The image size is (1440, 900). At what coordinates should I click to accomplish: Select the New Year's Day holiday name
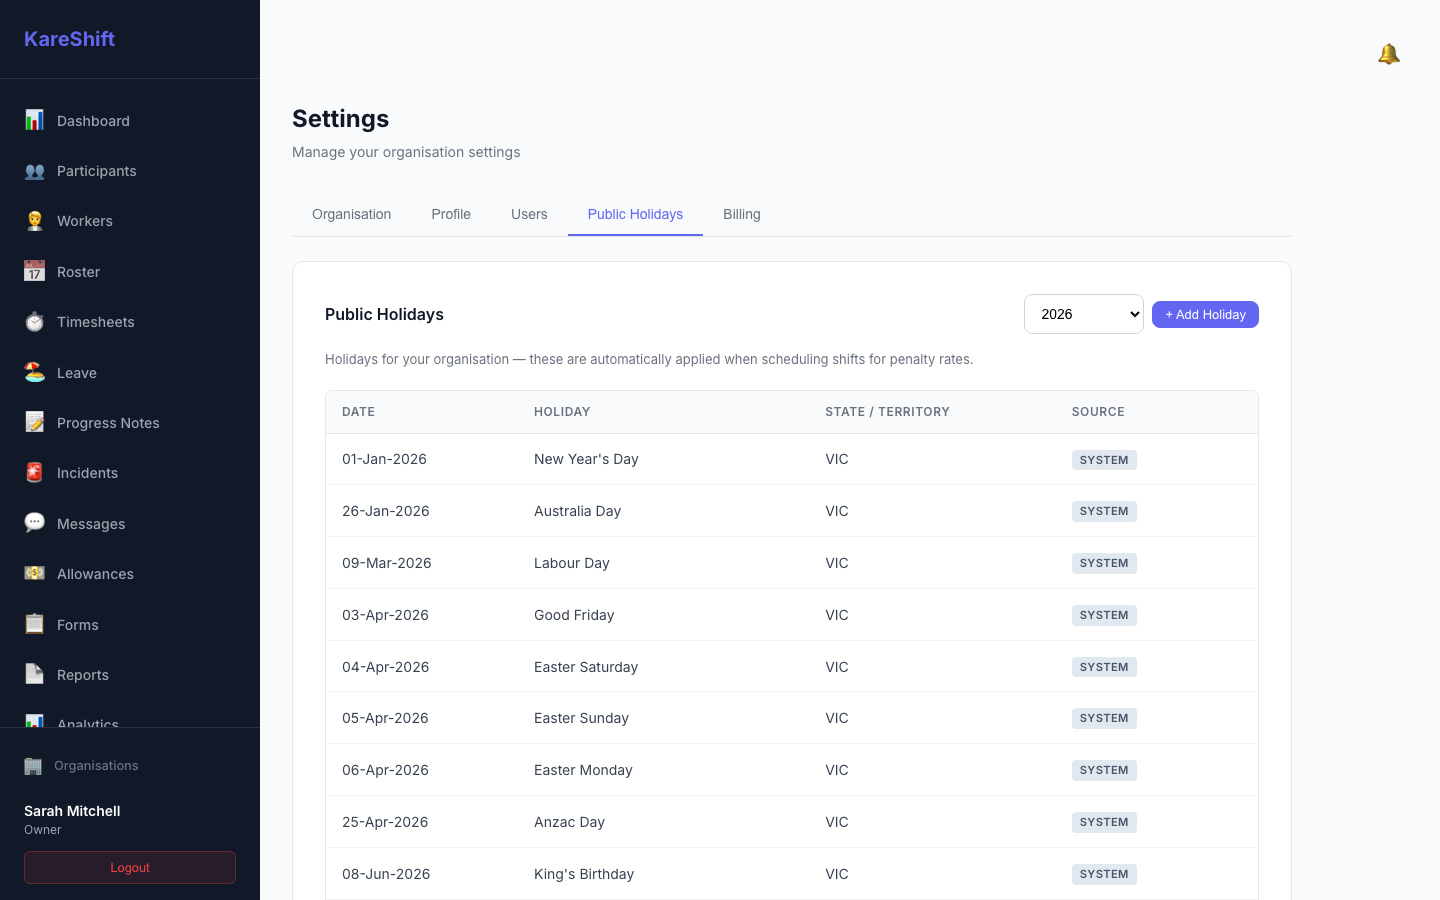click(586, 459)
